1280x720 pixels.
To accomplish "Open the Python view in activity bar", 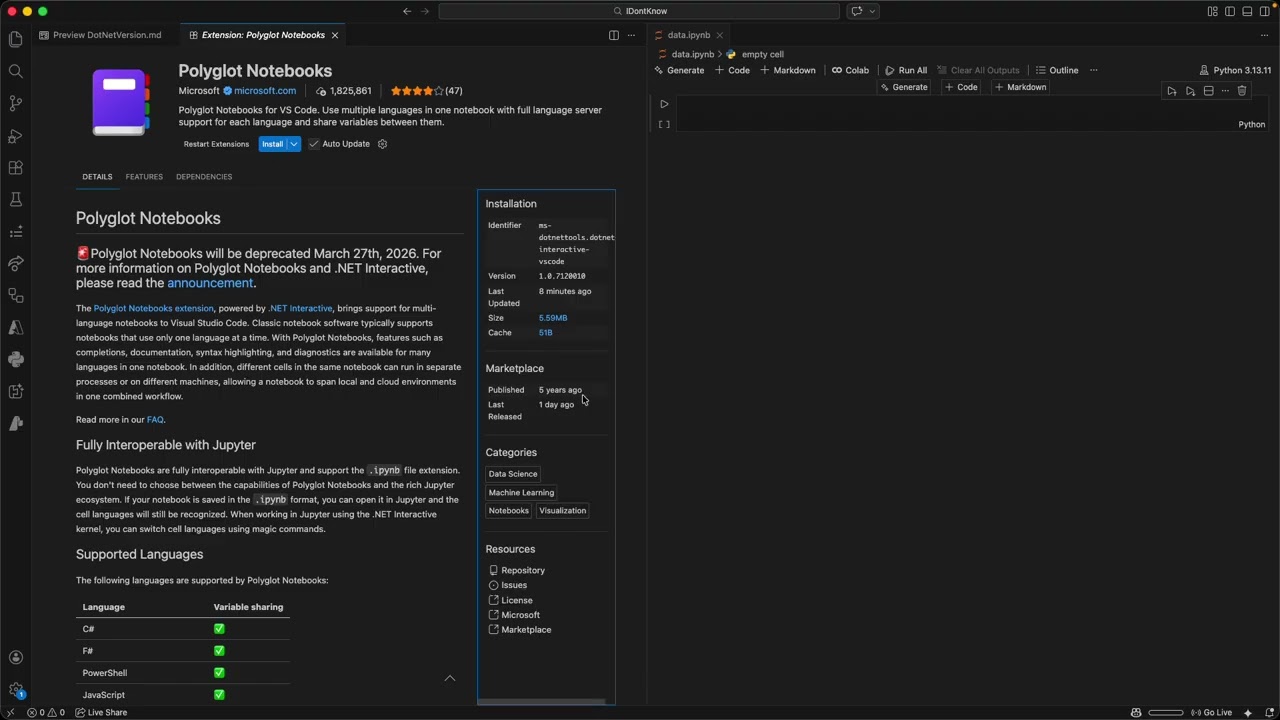I will click(16, 359).
